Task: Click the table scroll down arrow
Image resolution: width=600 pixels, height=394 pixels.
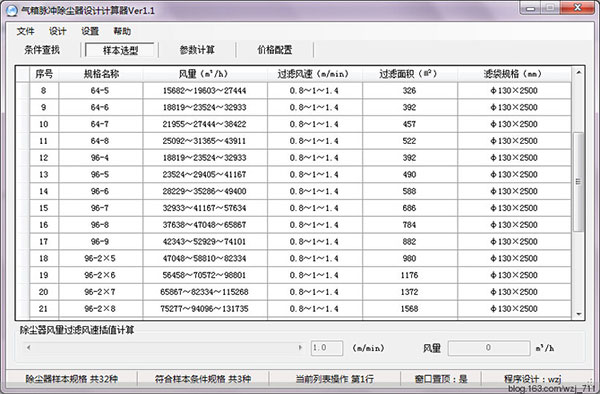Action: pyautogui.click(x=579, y=314)
